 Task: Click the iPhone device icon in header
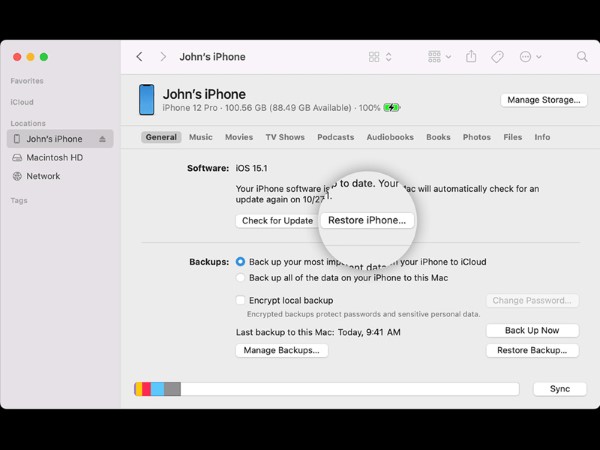(147, 100)
